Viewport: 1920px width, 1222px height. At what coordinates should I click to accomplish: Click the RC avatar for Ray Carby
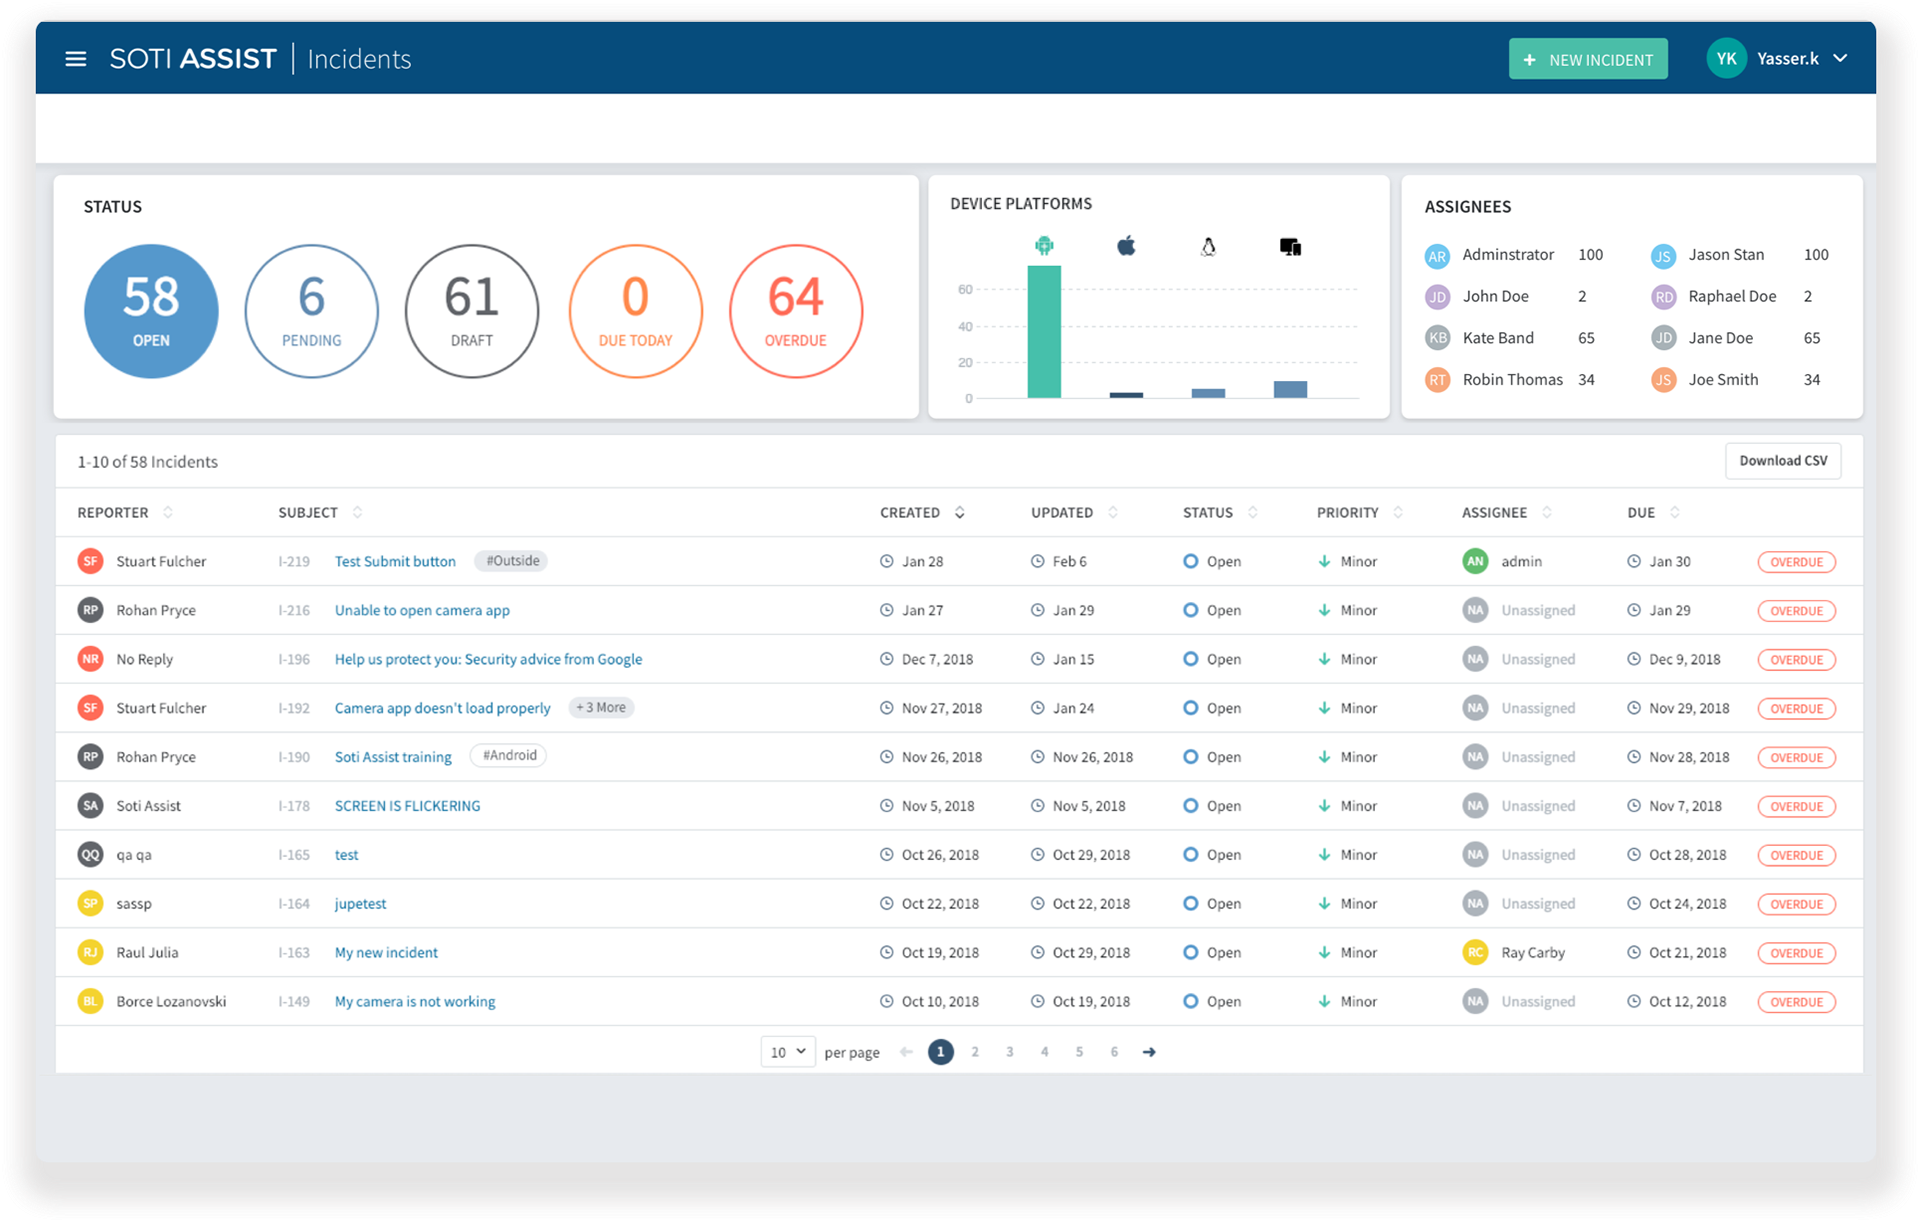tap(1475, 952)
